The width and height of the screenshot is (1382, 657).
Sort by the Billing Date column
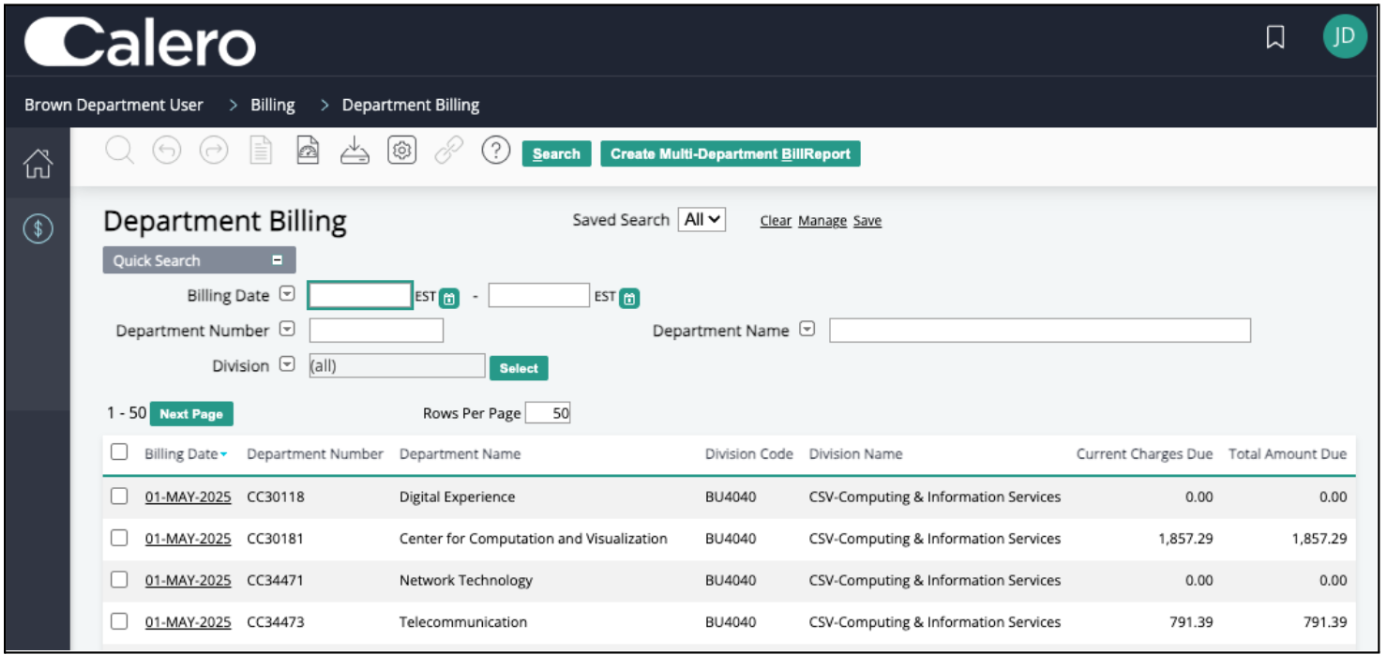click(185, 454)
